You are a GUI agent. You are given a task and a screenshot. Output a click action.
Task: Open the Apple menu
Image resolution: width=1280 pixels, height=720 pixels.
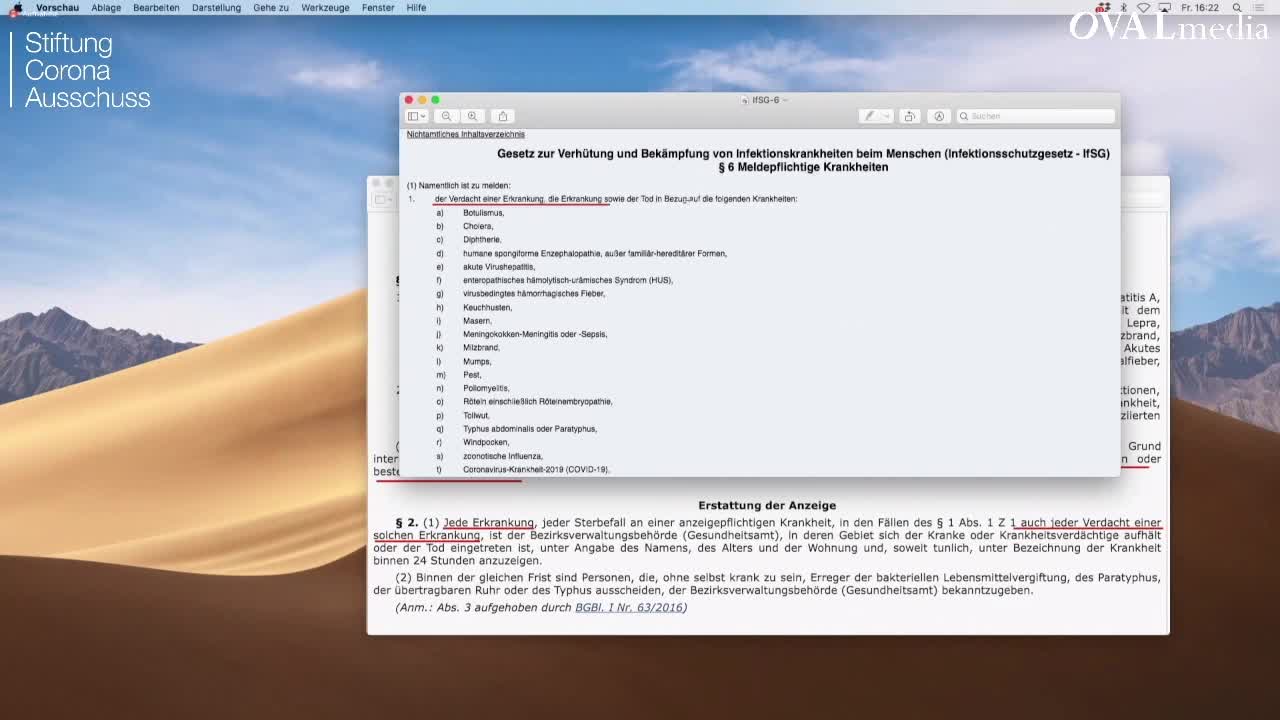[x=16, y=7]
